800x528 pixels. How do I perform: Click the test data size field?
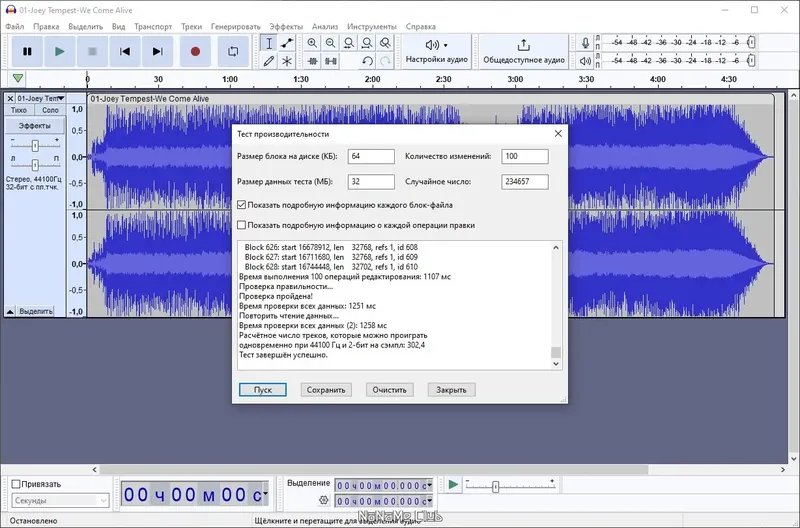pyautogui.click(x=371, y=182)
